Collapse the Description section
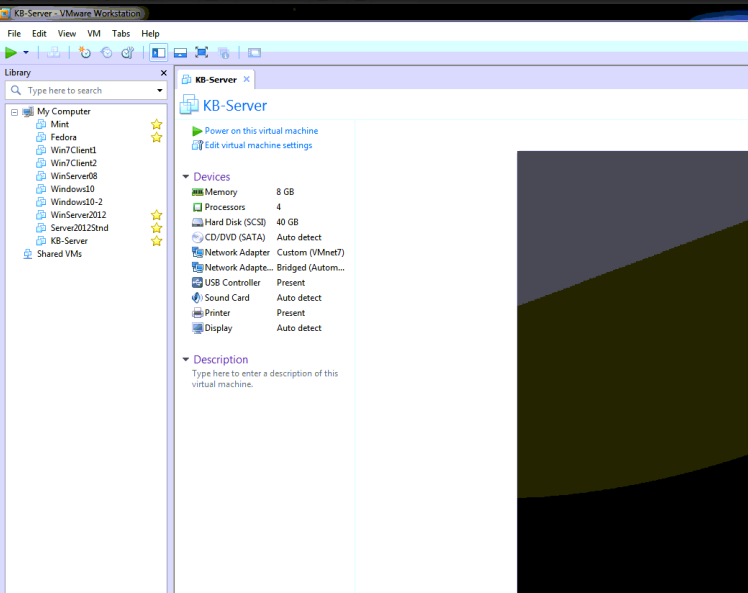The image size is (748, 593). click(x=186, y=359)
